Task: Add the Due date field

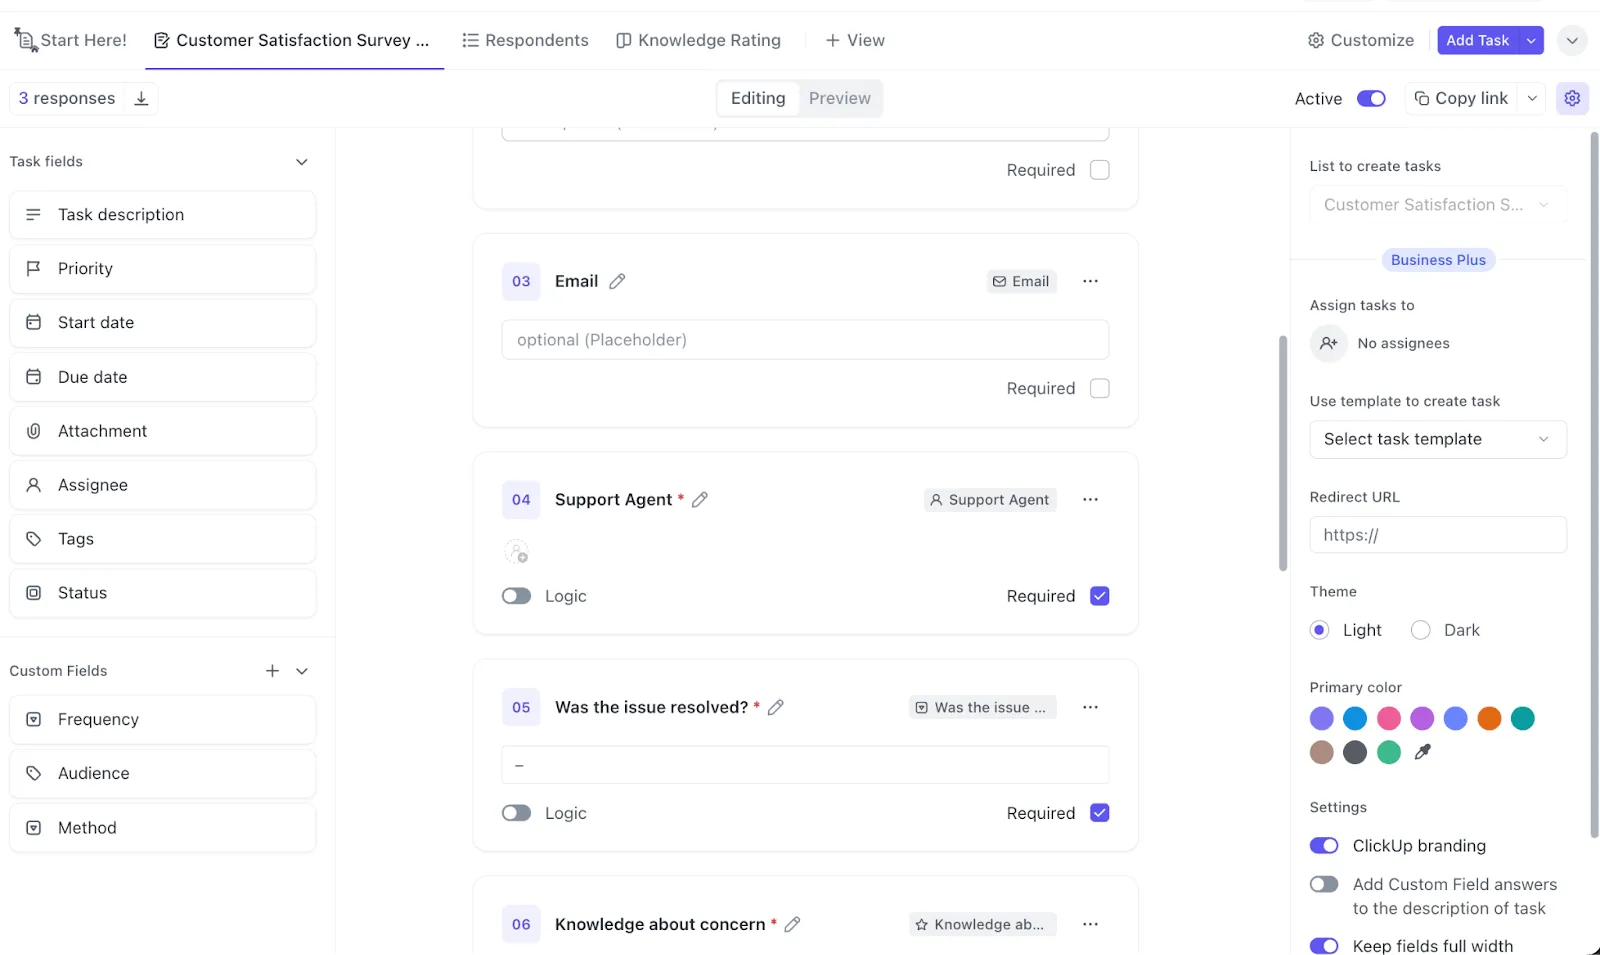Action: coord(162,377)
